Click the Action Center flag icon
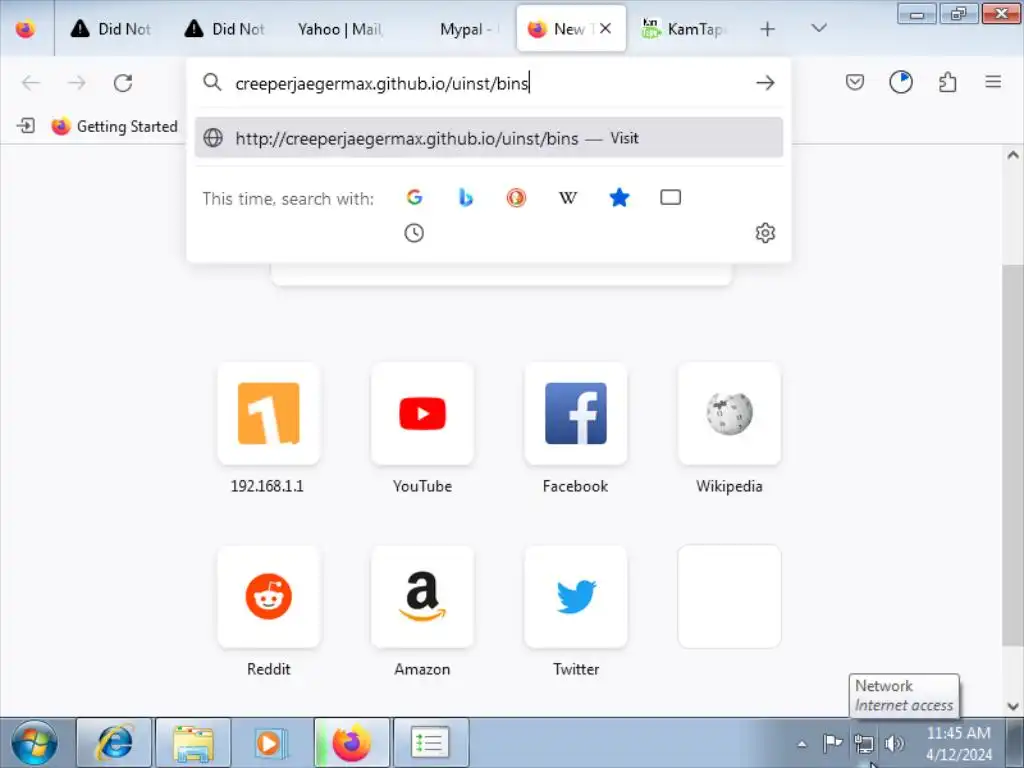Image resolution: width=1024 pixels, height=768 pixels. pos(833,743)
